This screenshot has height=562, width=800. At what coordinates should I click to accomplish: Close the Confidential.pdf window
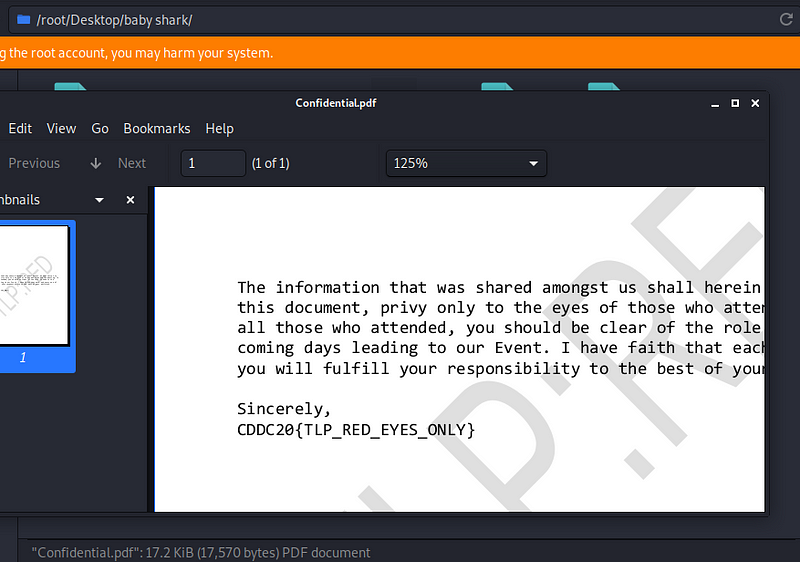(x=756, y=103)
